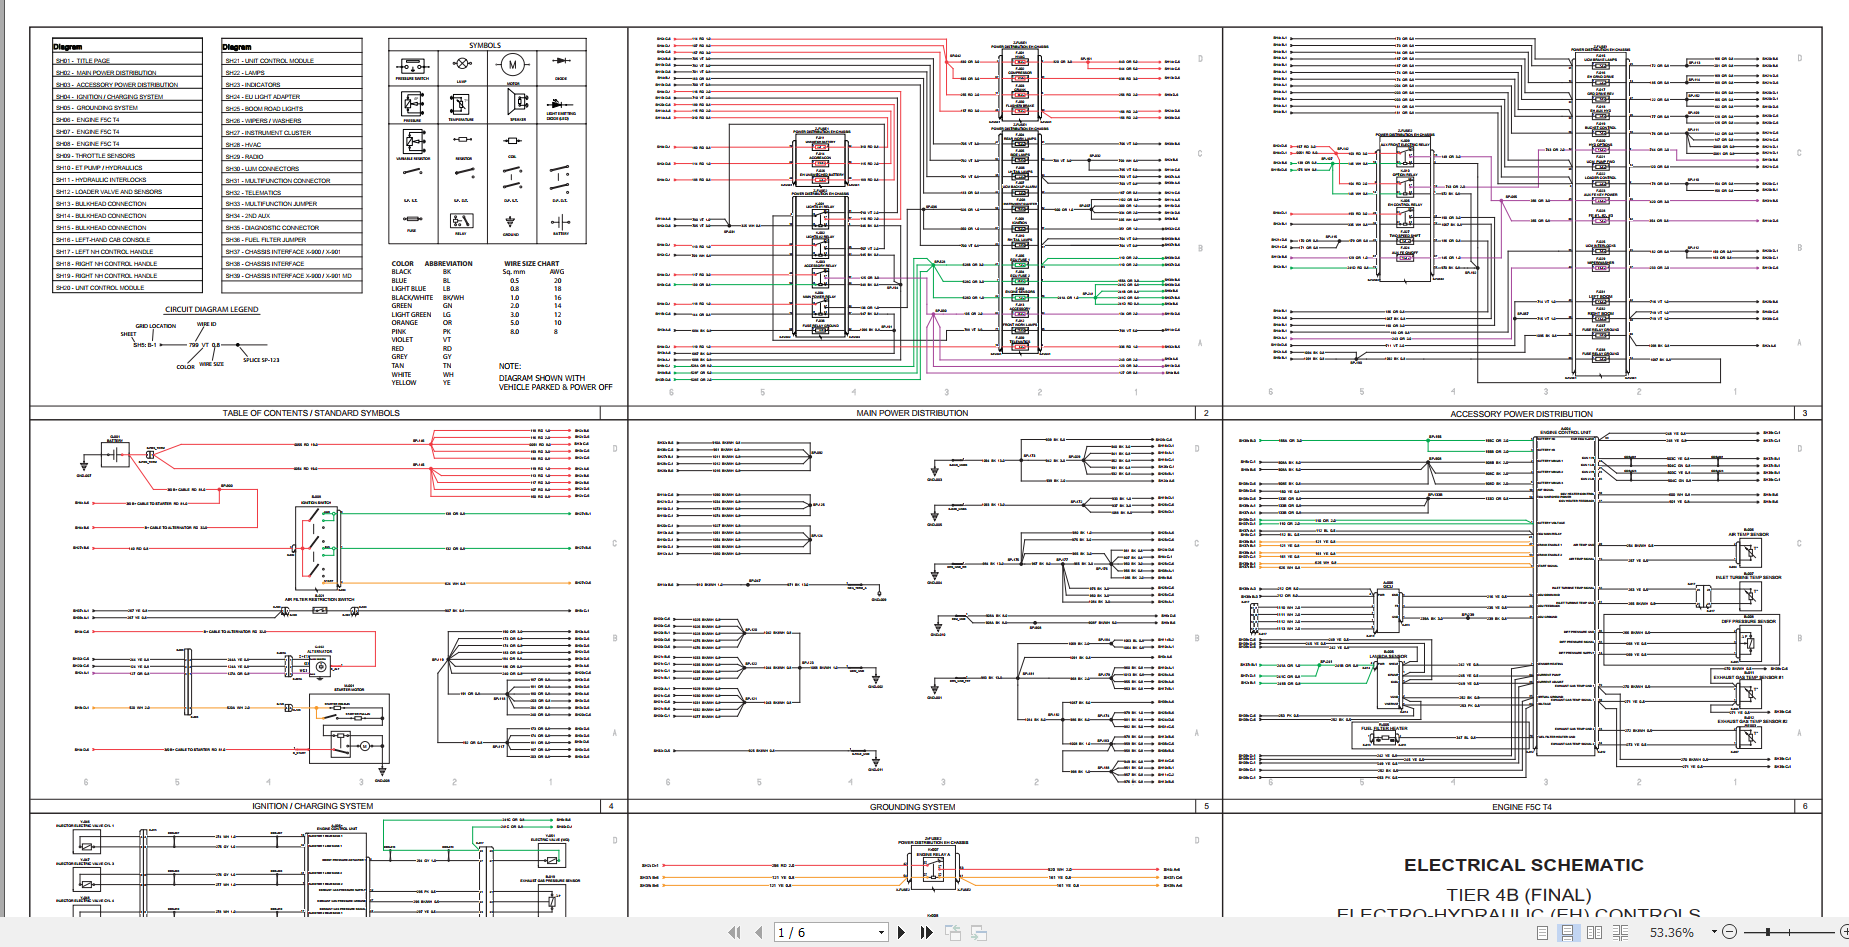Screen dimensions: 1849x947
Task: Go to the first page
Action: tap(735, 932)
